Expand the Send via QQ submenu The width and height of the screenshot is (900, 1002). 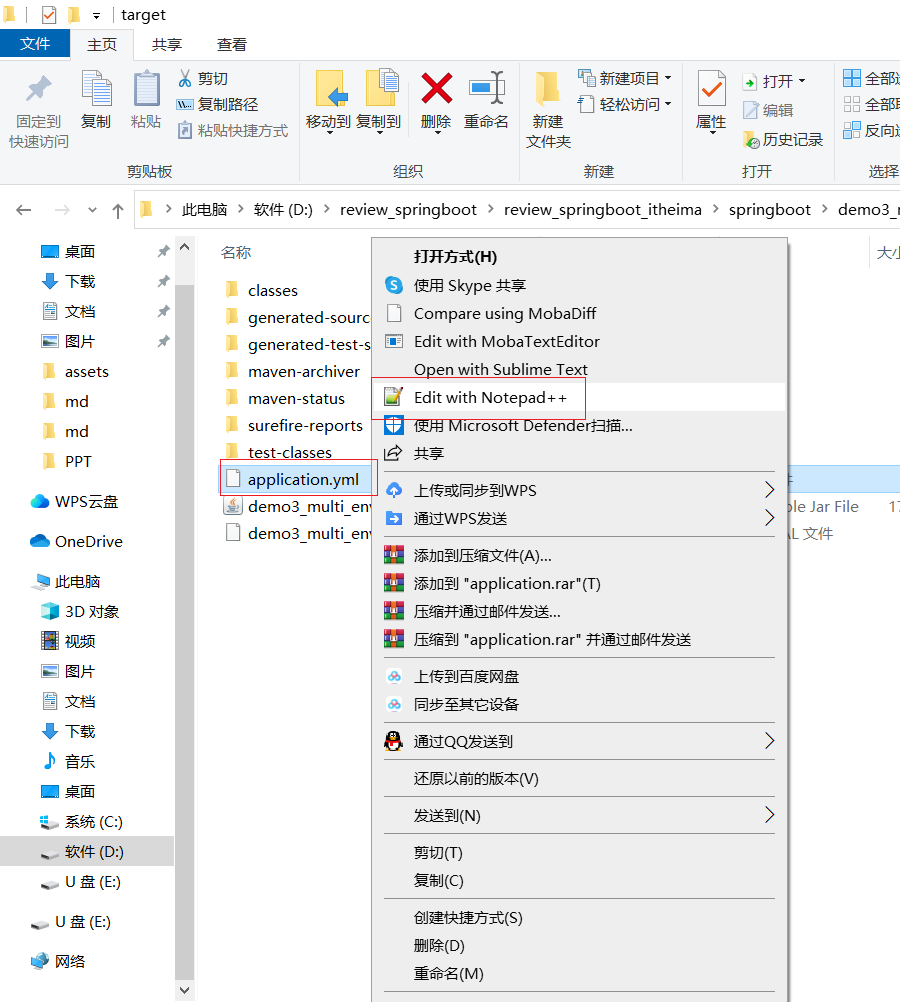coord(769,741)
